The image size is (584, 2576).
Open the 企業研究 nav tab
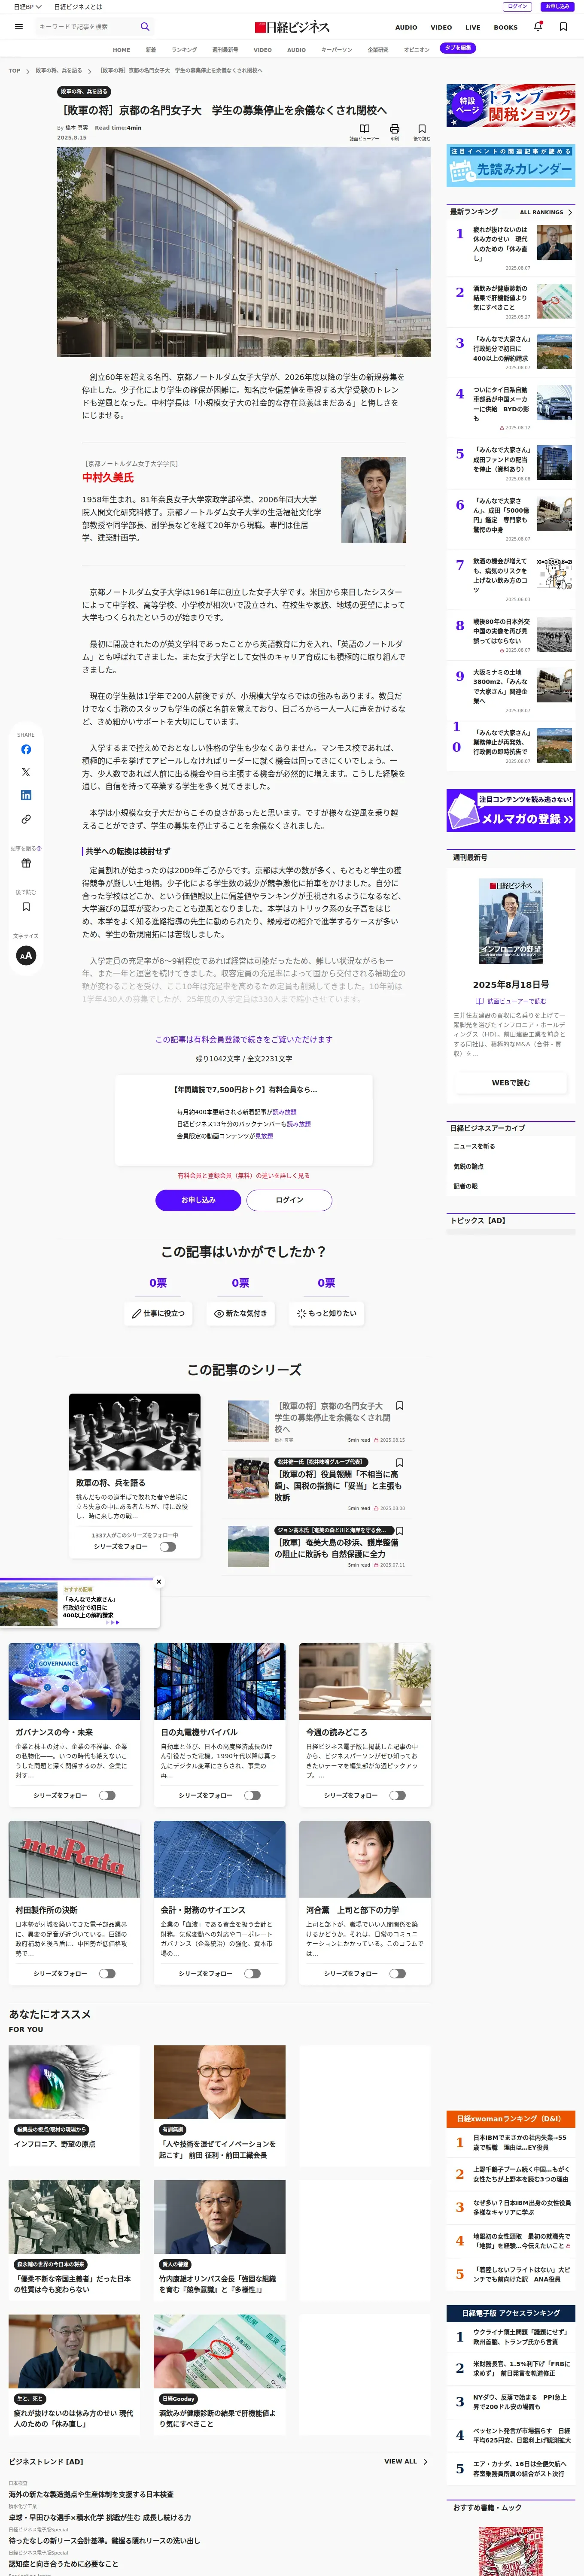[x=378, y=49]
